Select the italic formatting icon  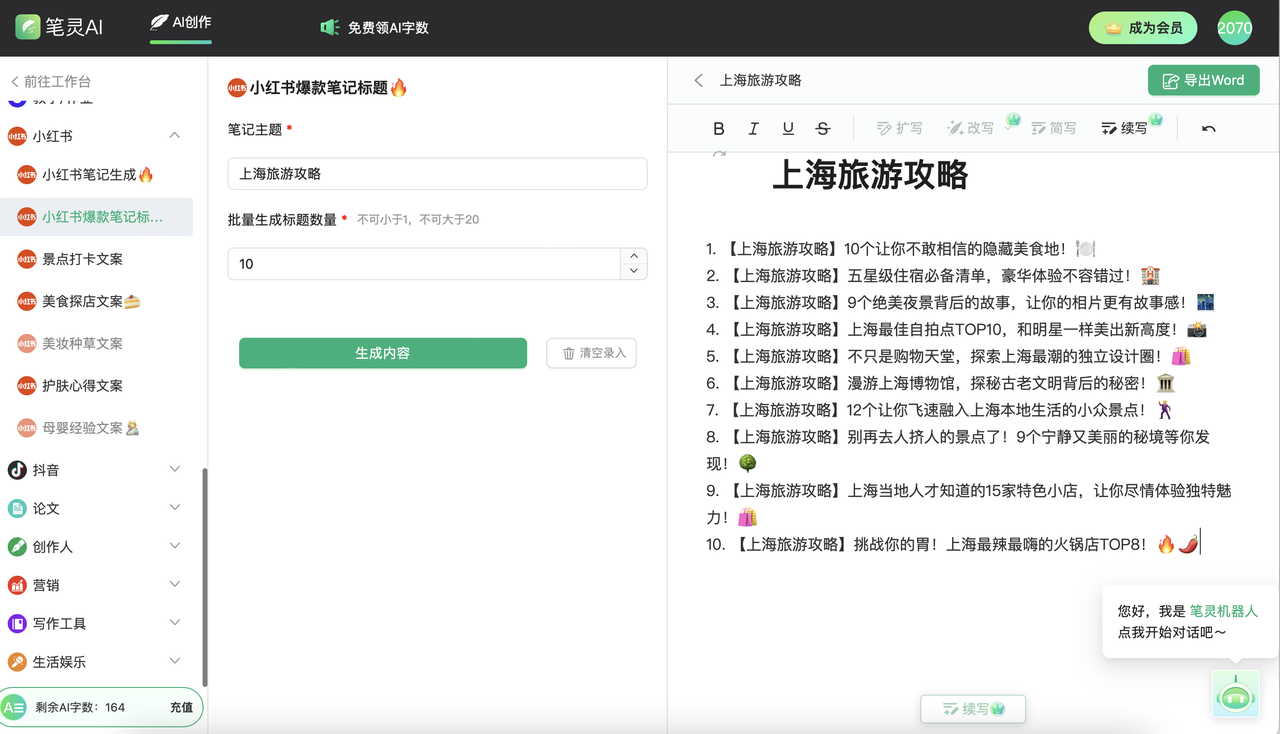click(x=753, y=128)
